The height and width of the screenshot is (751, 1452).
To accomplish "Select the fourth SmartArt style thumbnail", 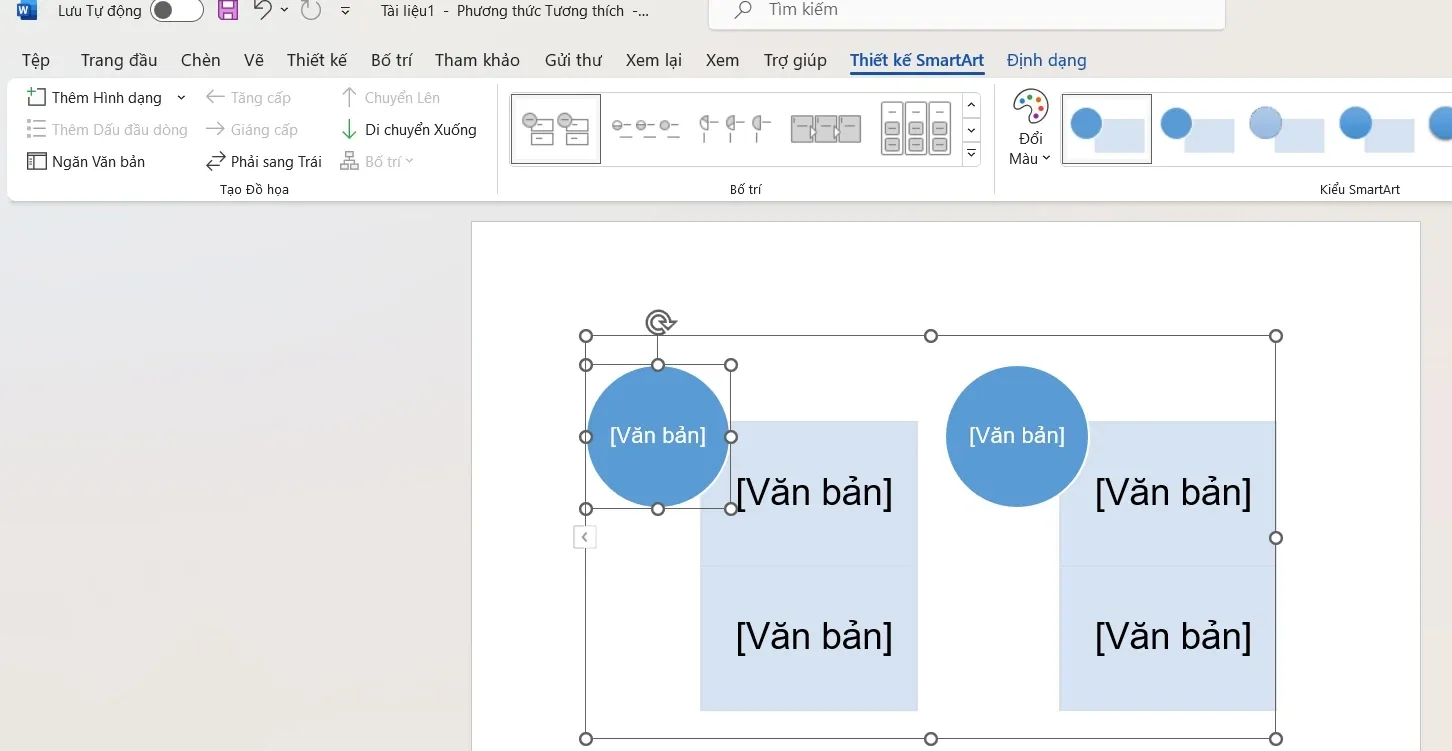I will pyautogui.click(x=1376, y=129).
